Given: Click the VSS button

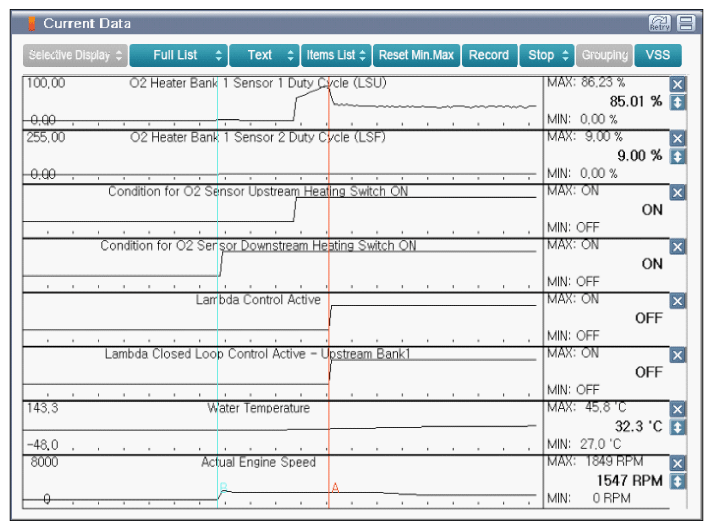Looking at the screenshot, I should point(658,55).
